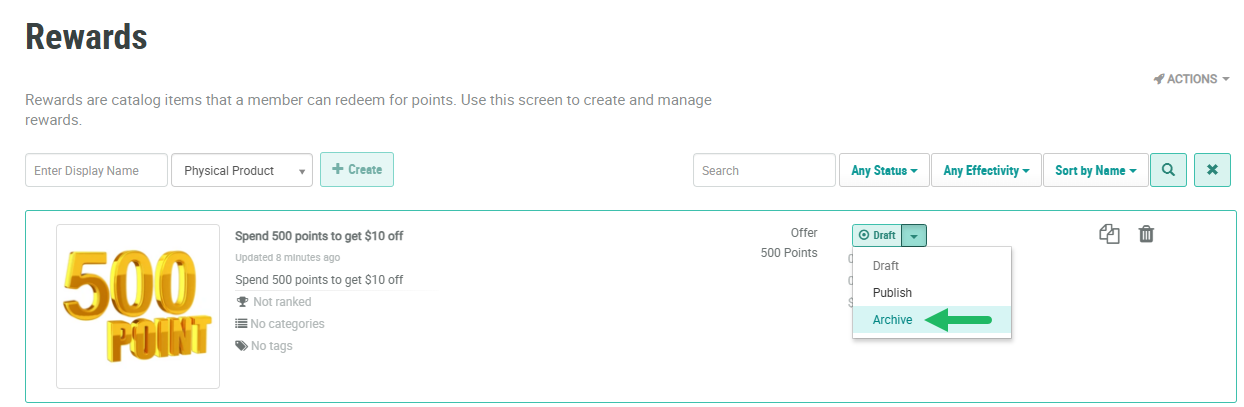The width and height of the screenshot is (1244, 407).
Task: Open the 'Spend 500 points' reward title
Action: (319, 236)
